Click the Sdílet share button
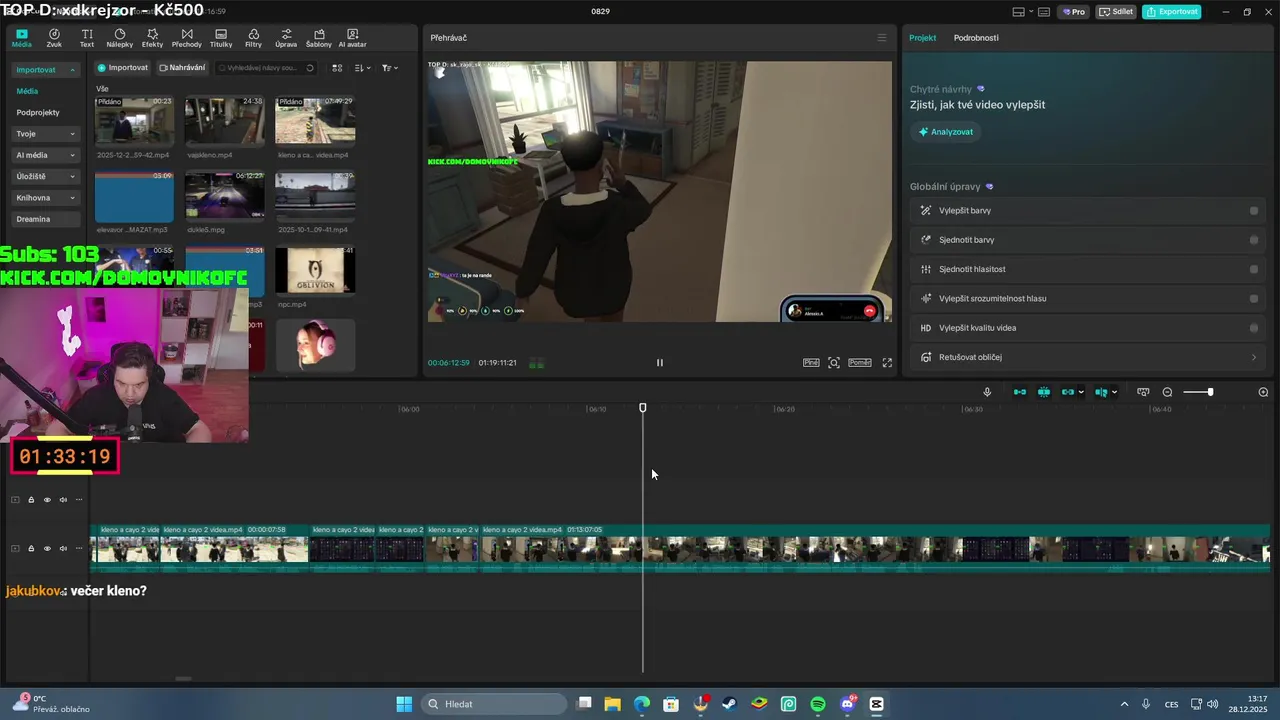Image resolution: width=1280 pixels, height=720 pixels. tap(1116, 12)
